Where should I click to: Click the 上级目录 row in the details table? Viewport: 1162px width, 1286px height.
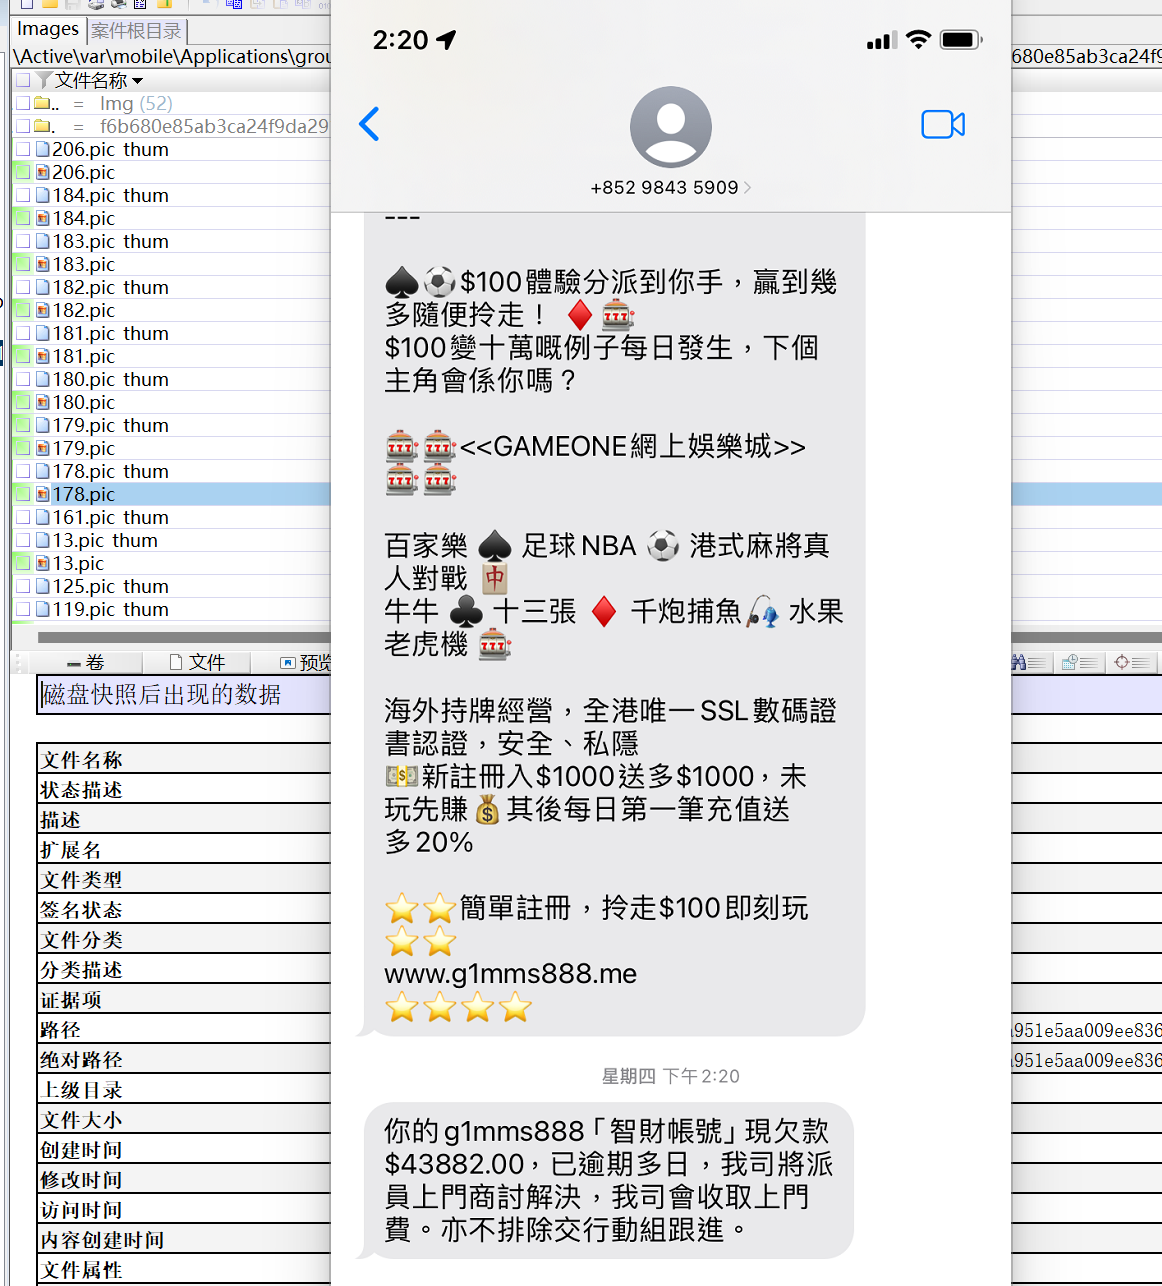(x=184, y=1089)
